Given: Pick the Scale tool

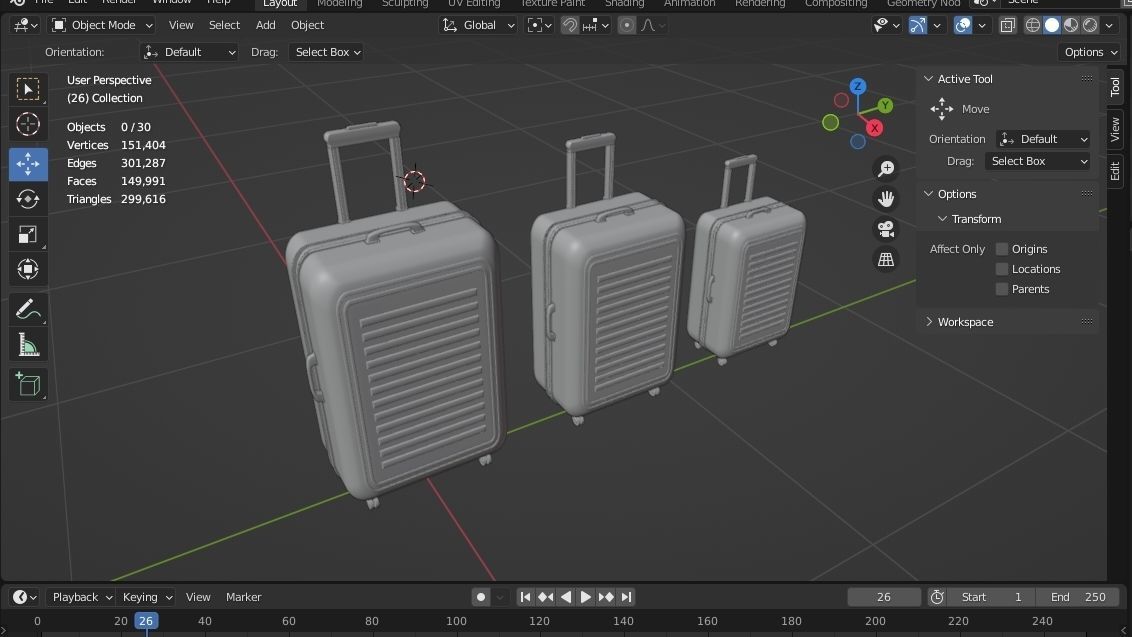Looking at the screenshot, I should (28, 234).
